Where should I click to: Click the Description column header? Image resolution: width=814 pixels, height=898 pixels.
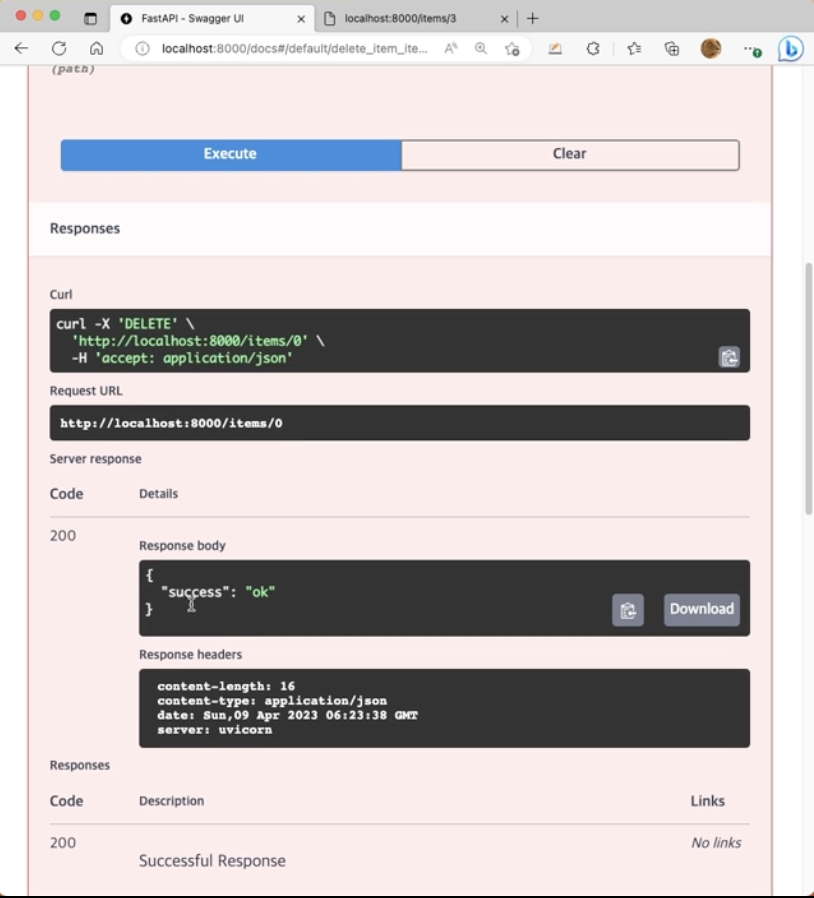tap(171, 801)
